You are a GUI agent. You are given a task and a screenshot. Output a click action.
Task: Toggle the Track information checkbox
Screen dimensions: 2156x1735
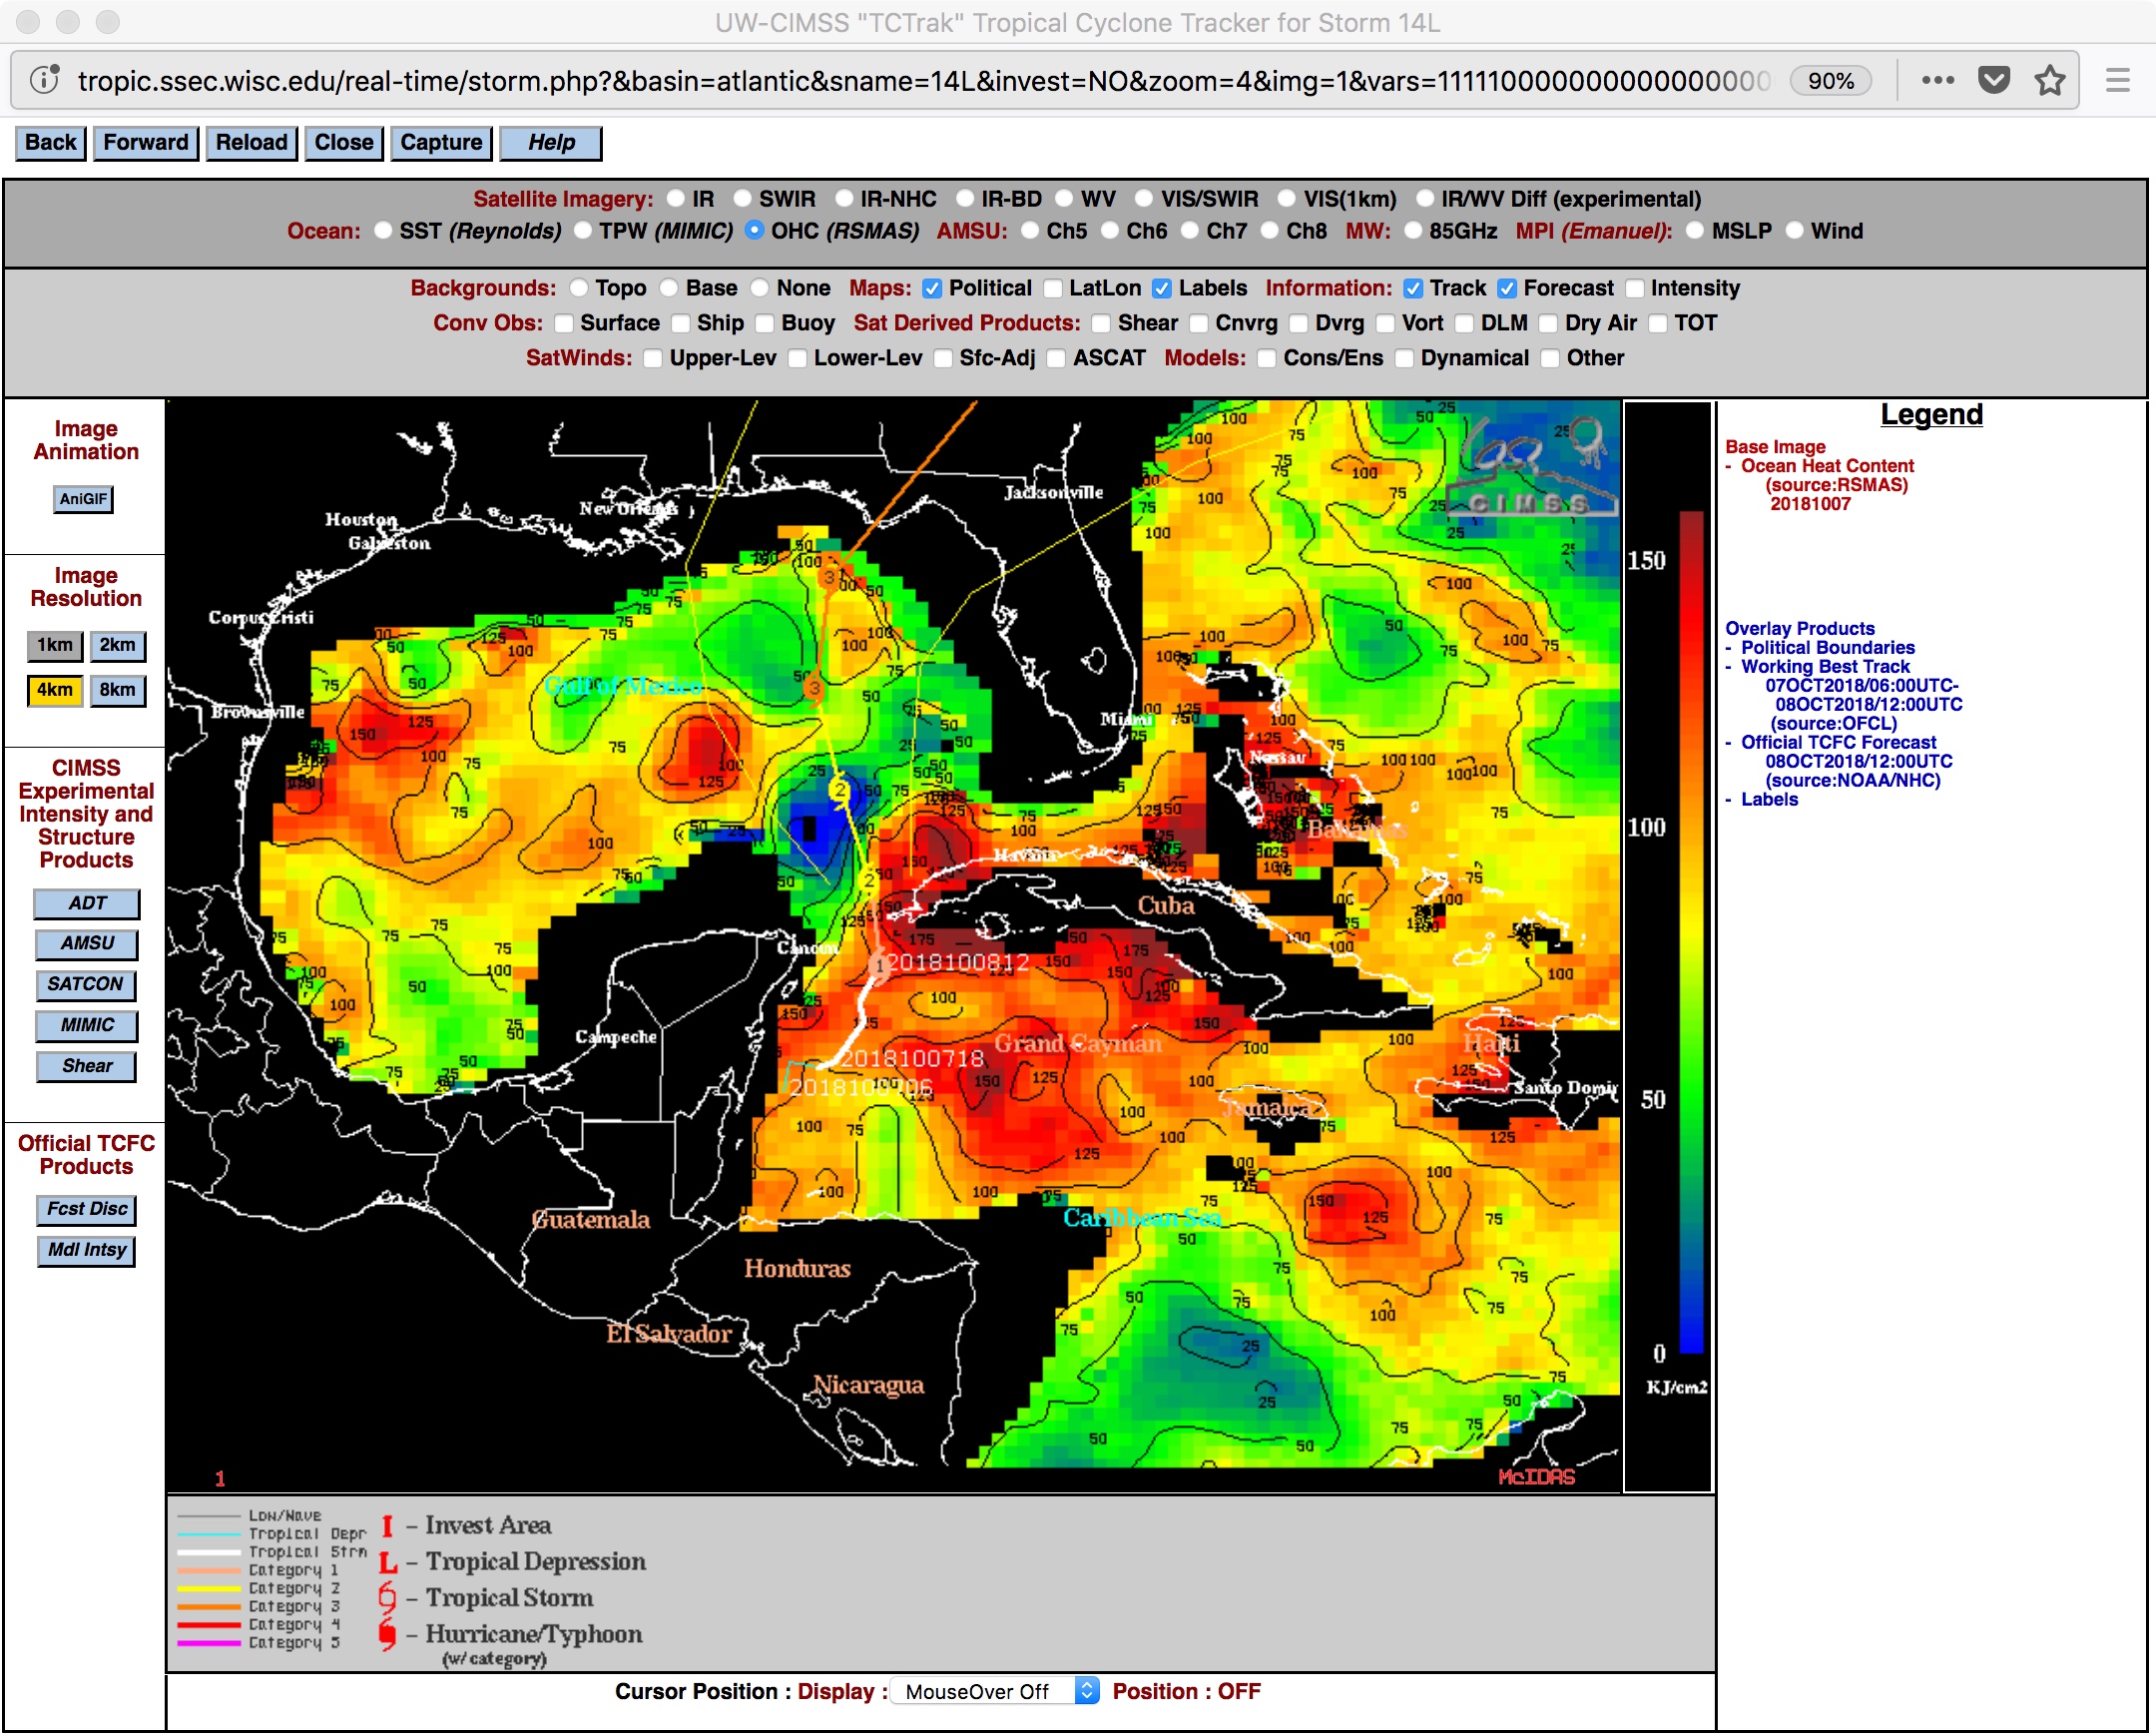tap(1413, 288)
